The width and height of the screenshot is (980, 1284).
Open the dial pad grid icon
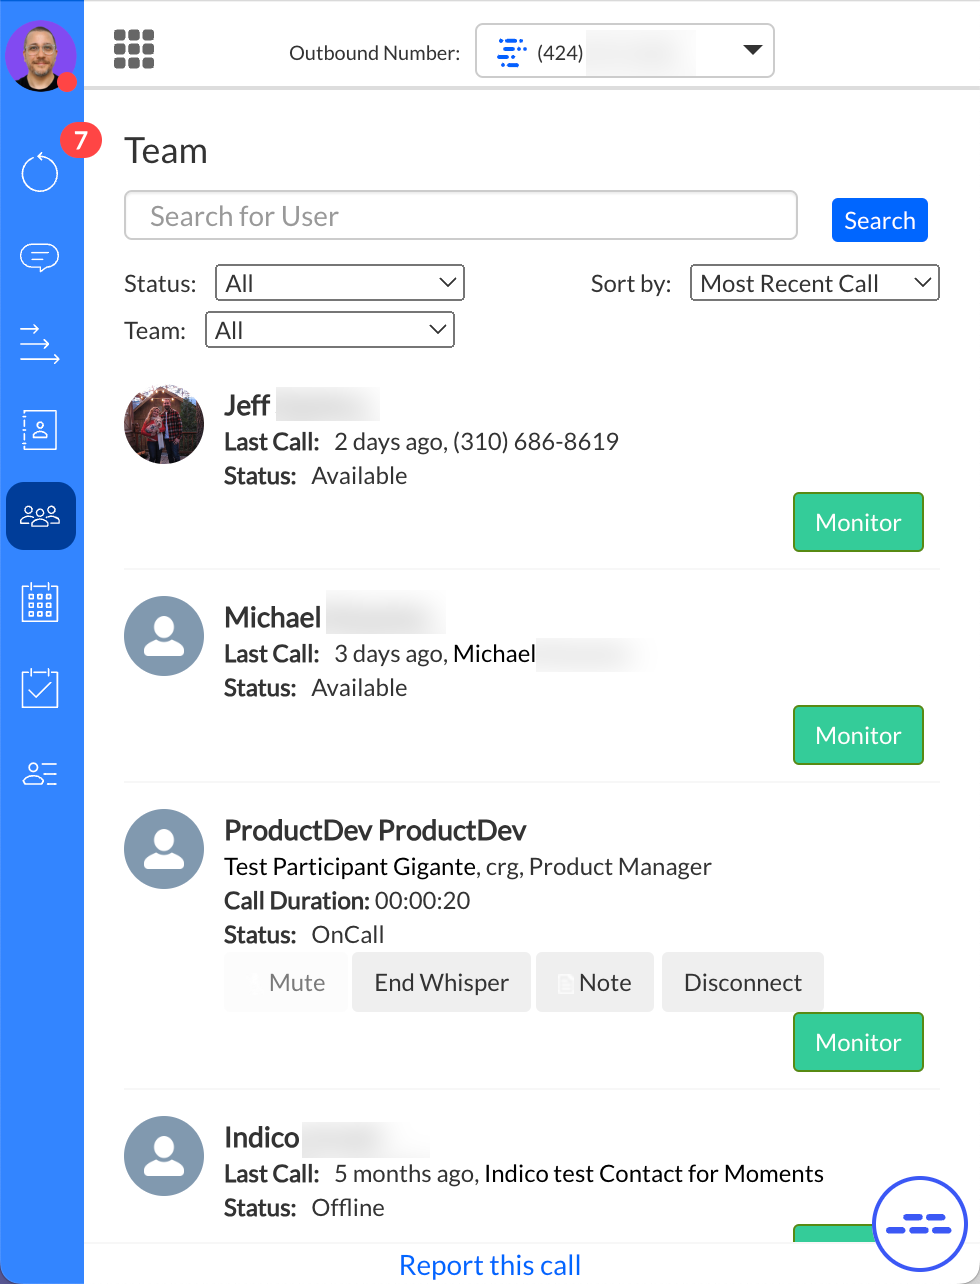point(134,49)
